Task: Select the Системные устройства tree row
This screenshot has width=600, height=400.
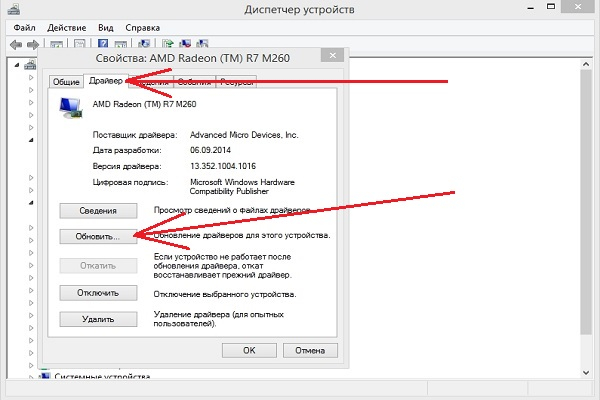Action: [102, 376]
